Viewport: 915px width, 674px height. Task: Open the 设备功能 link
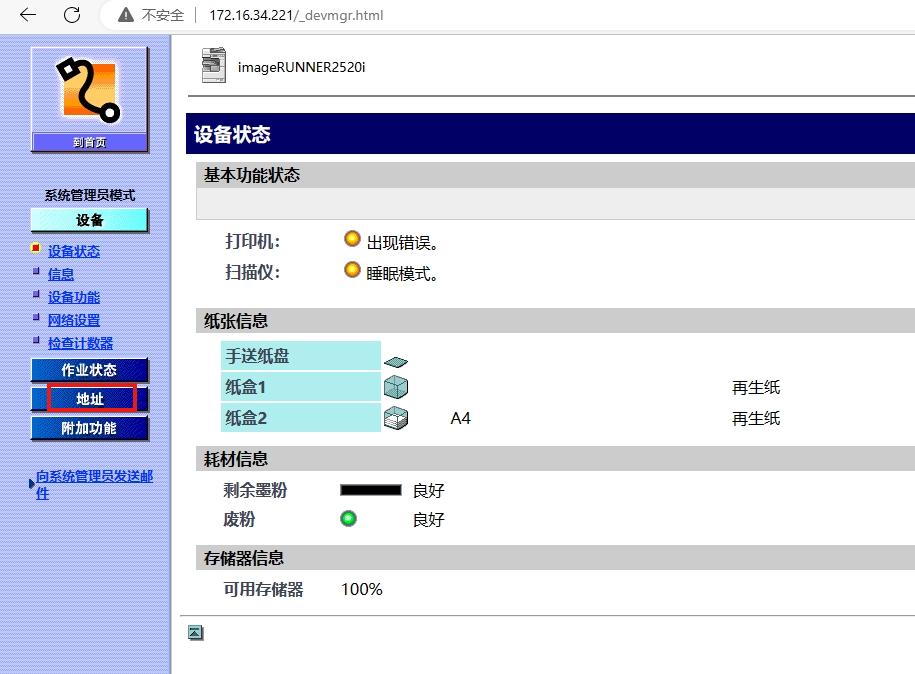74,298
